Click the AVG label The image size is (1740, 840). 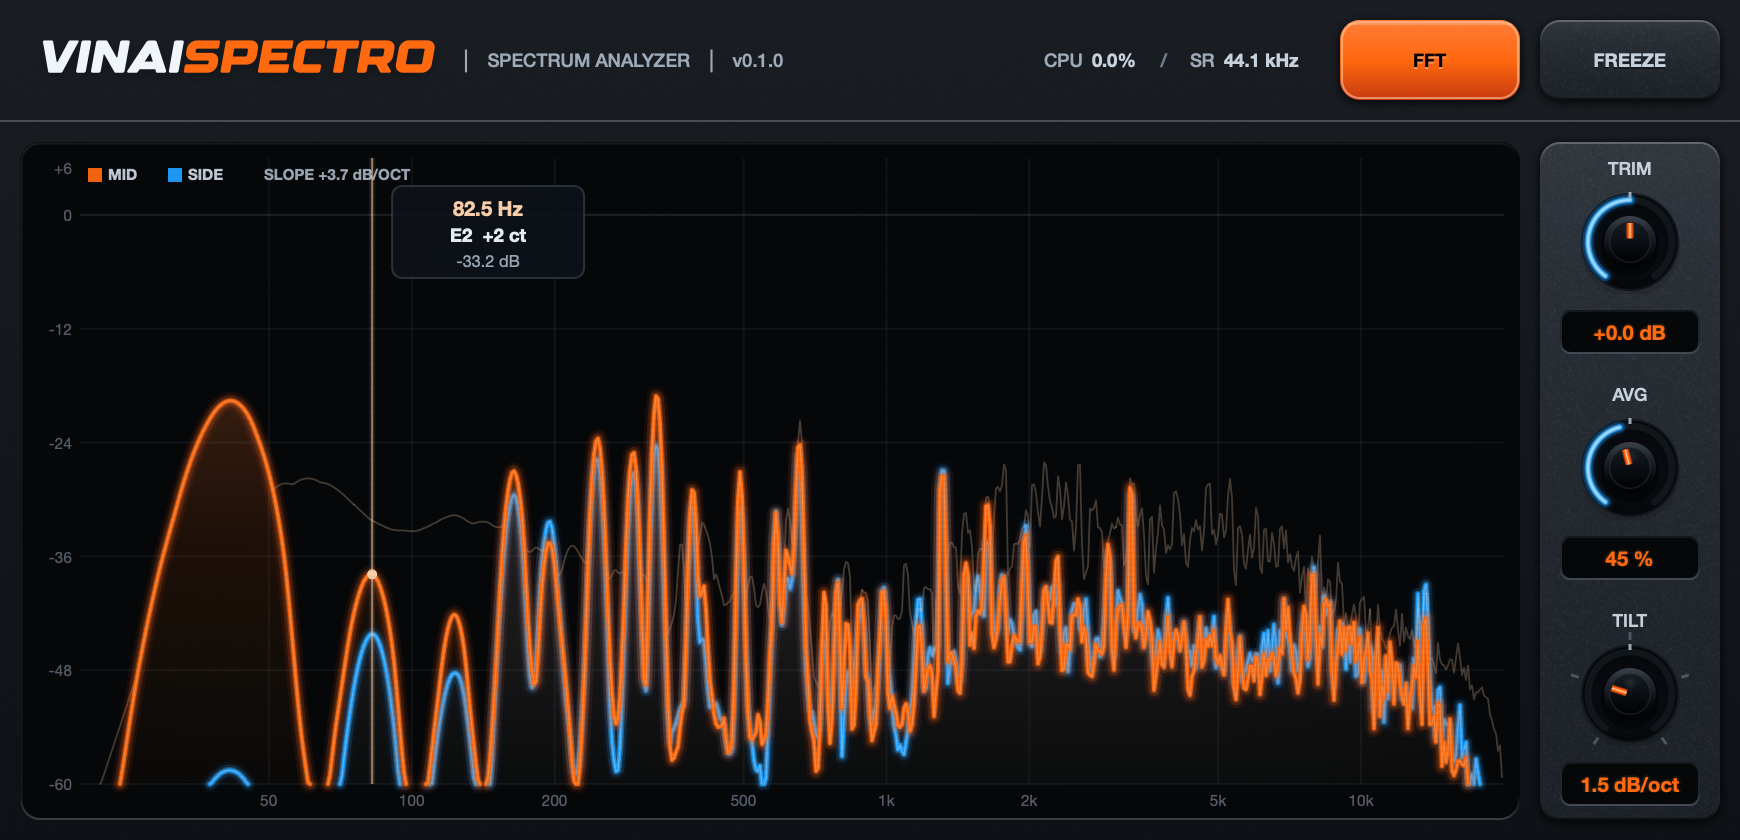click(1629, 395)
